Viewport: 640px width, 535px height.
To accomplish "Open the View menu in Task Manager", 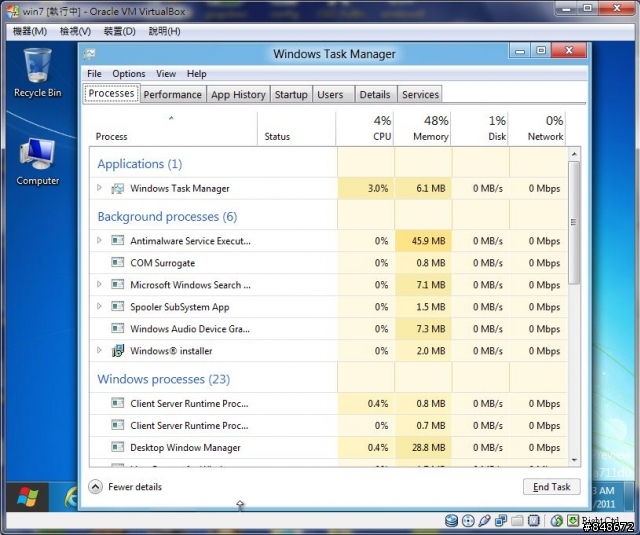I will pos(166,74).
